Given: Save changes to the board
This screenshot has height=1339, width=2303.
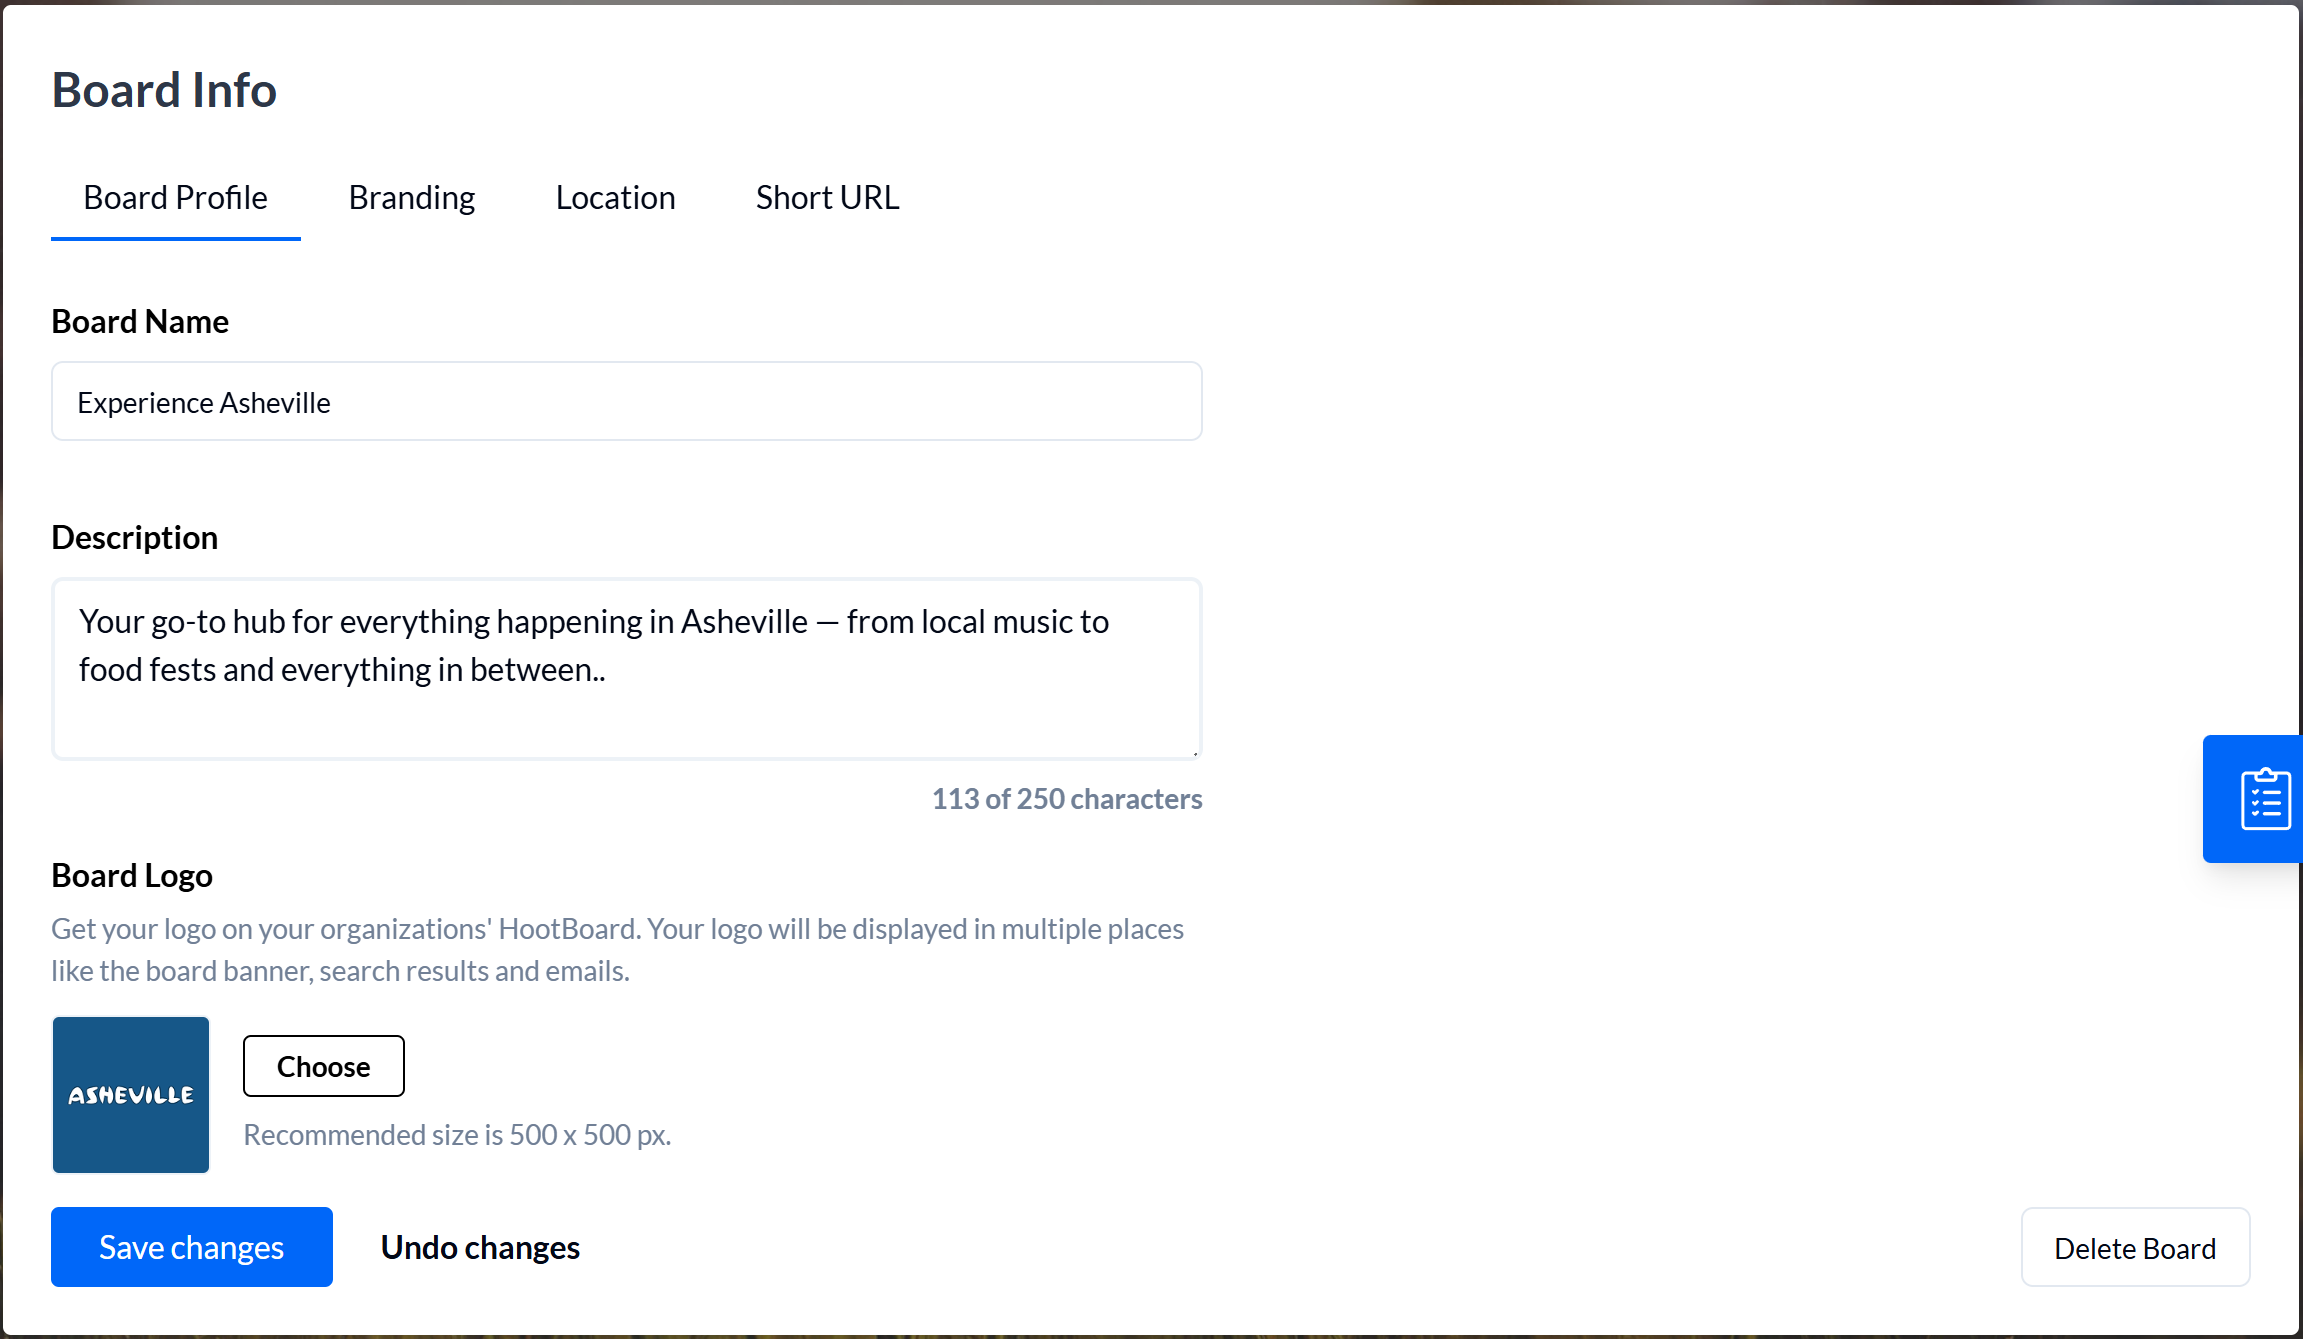Looking at the screenshot, I should point(191,1246).
